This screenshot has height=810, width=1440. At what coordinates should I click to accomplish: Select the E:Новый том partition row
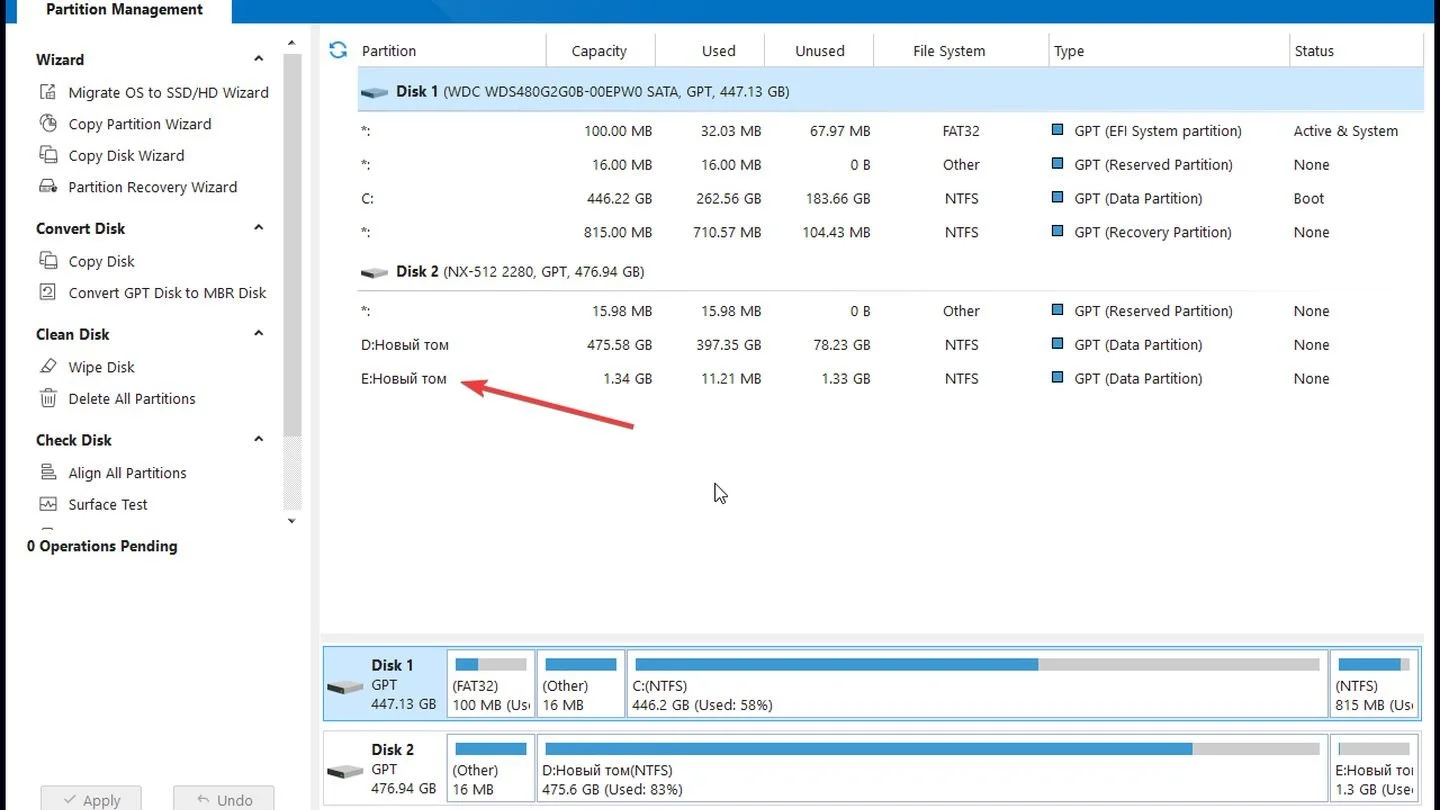[890, 378]
